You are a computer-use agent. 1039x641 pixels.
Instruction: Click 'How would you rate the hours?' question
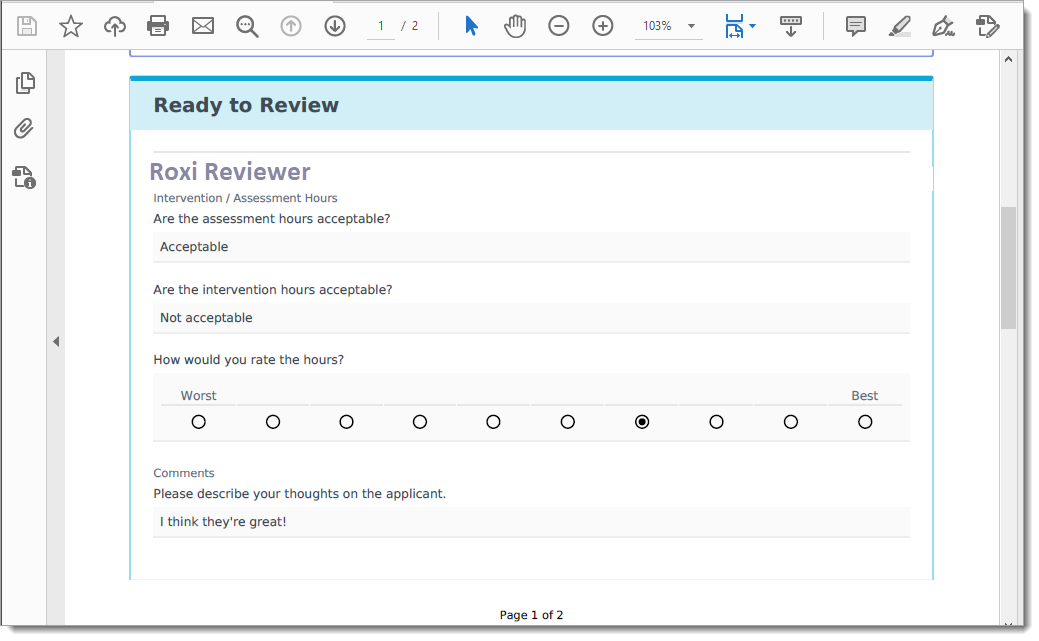pos(248,360)
